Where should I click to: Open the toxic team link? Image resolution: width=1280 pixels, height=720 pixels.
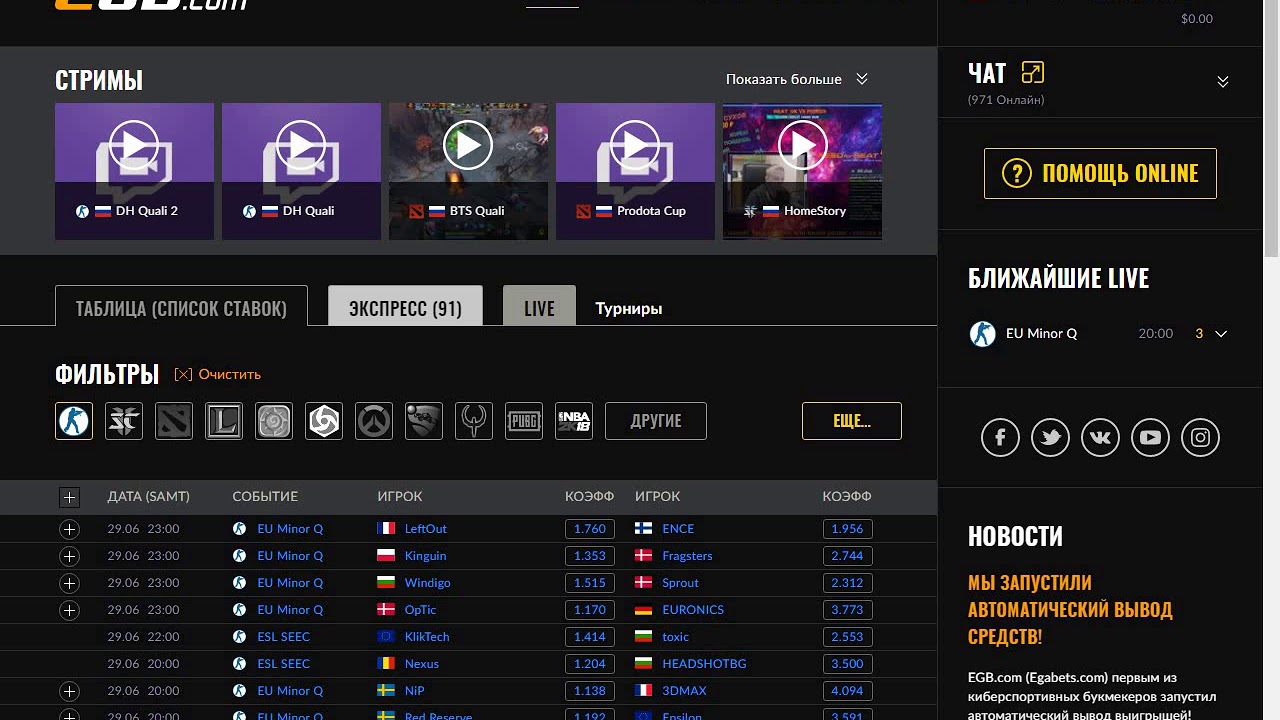click(x=676, y=637)
